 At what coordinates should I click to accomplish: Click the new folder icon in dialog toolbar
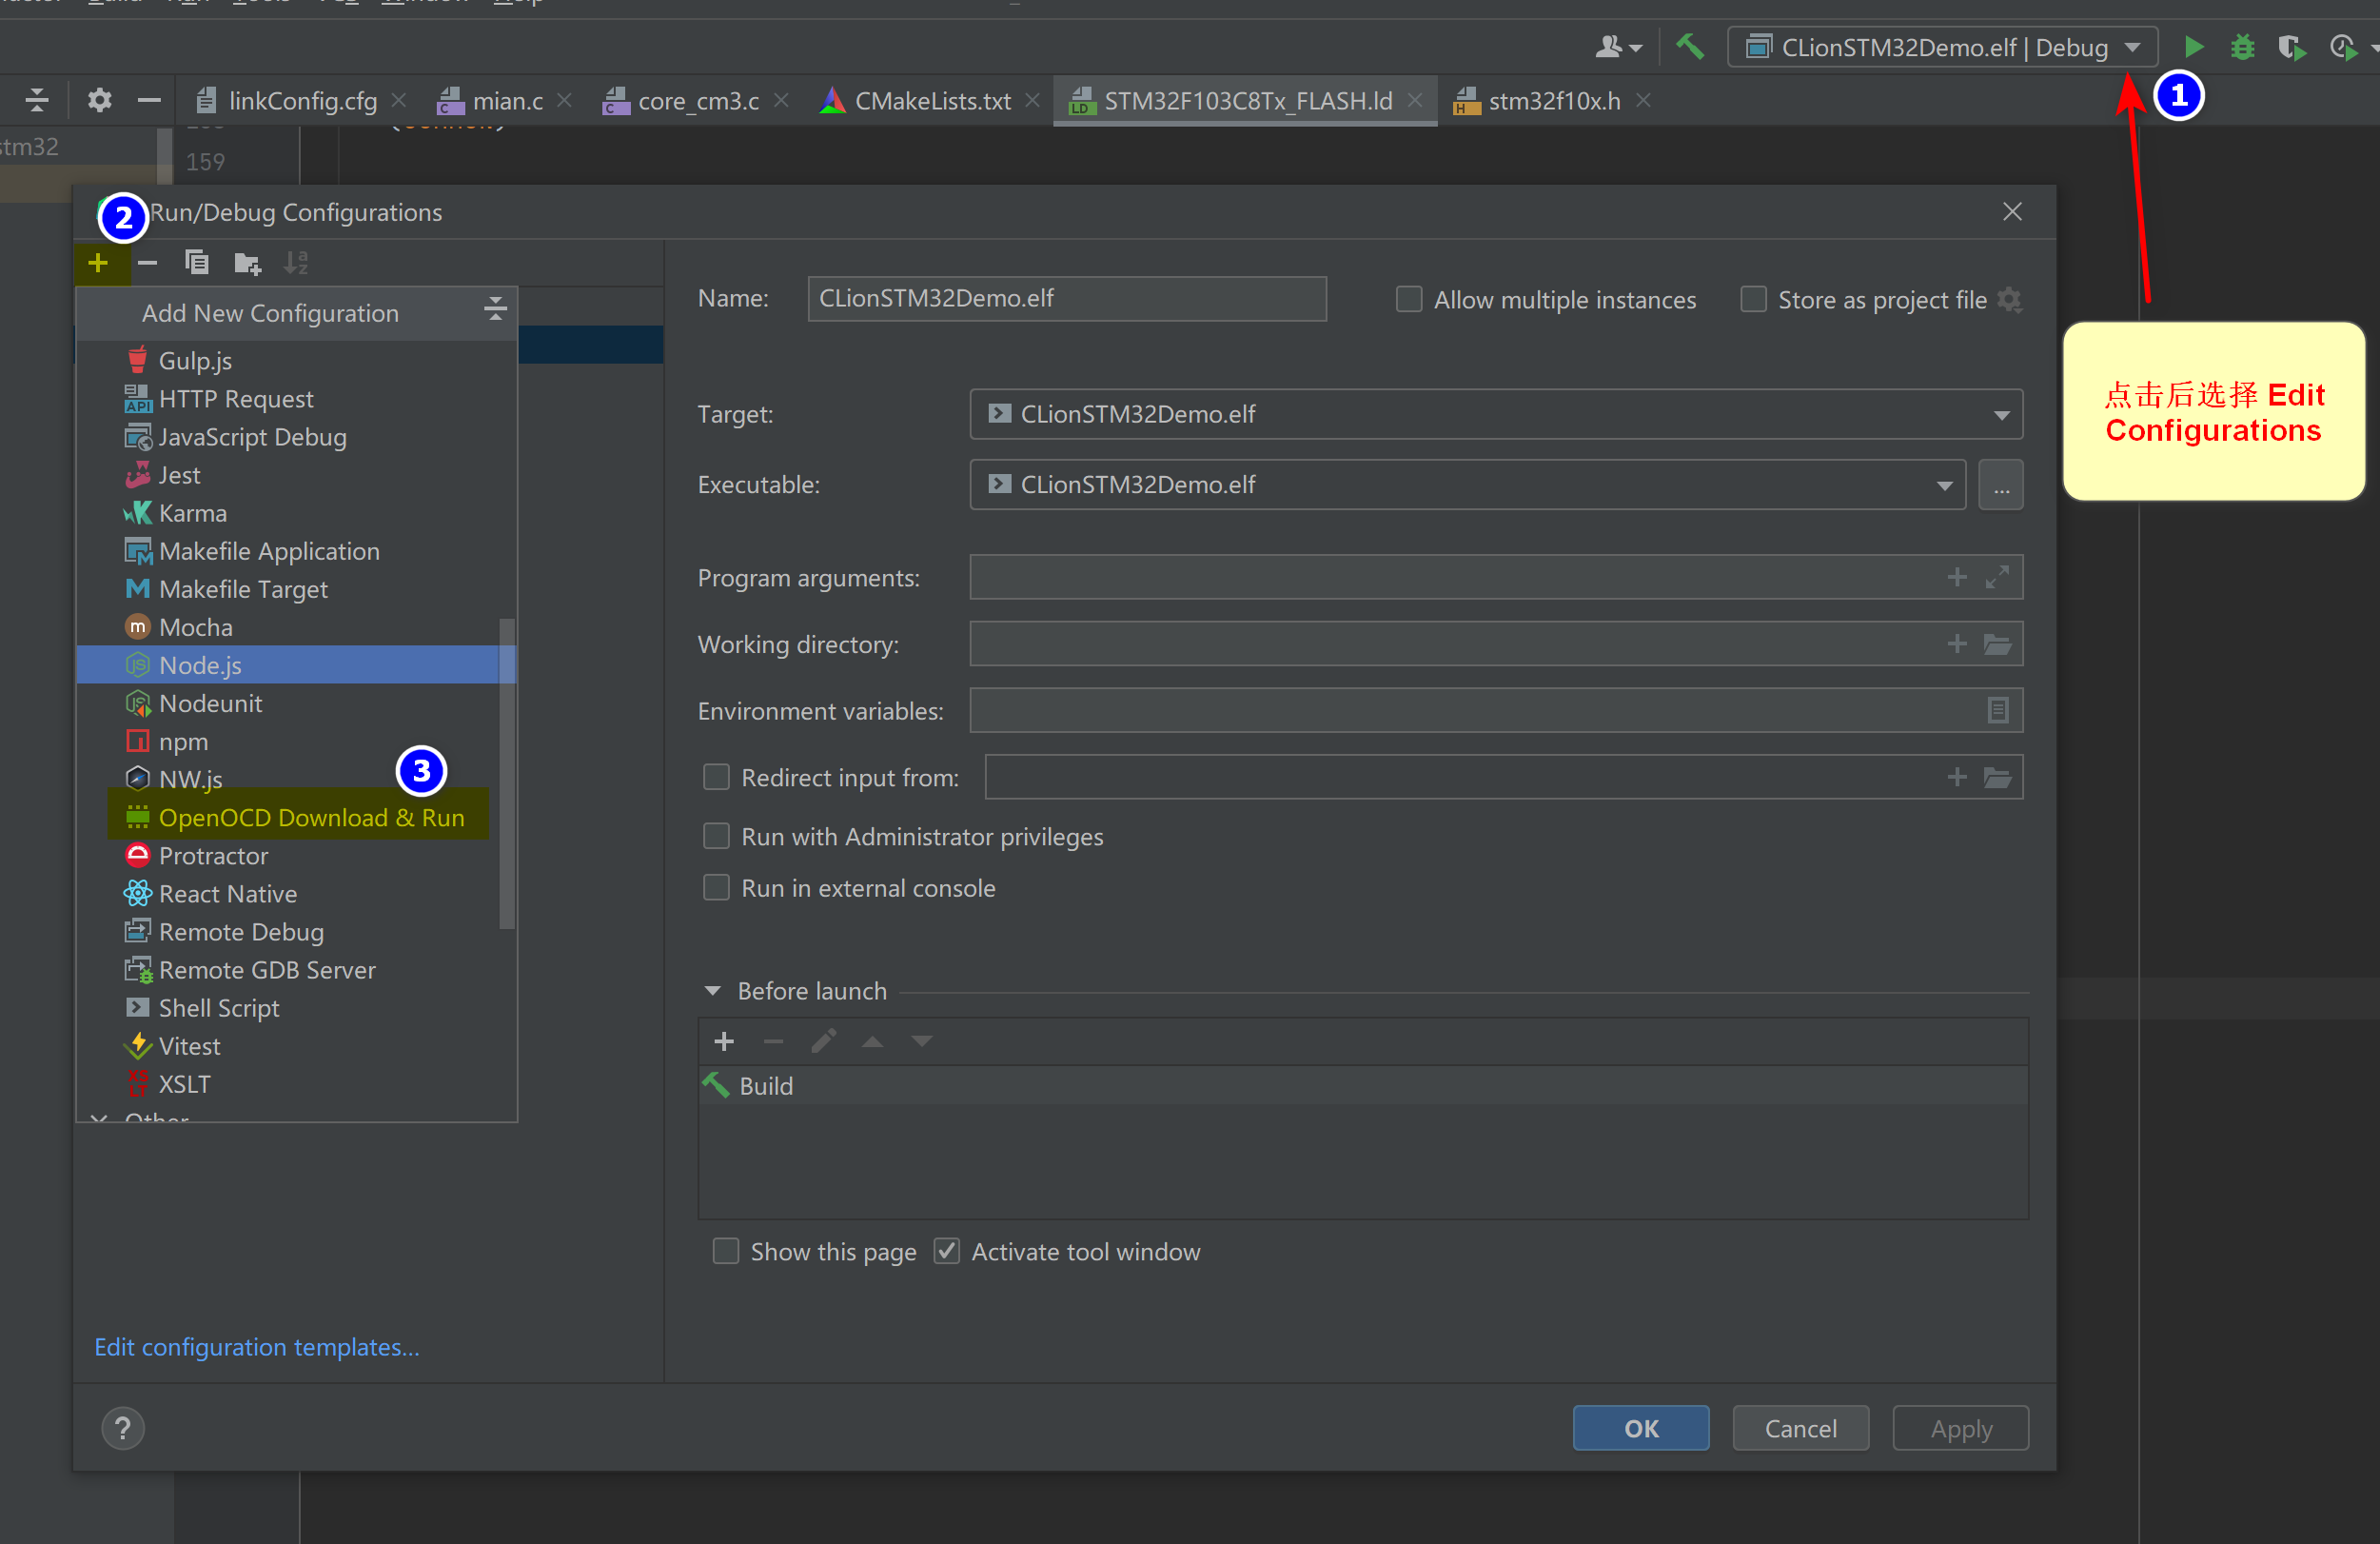[246, 263]
